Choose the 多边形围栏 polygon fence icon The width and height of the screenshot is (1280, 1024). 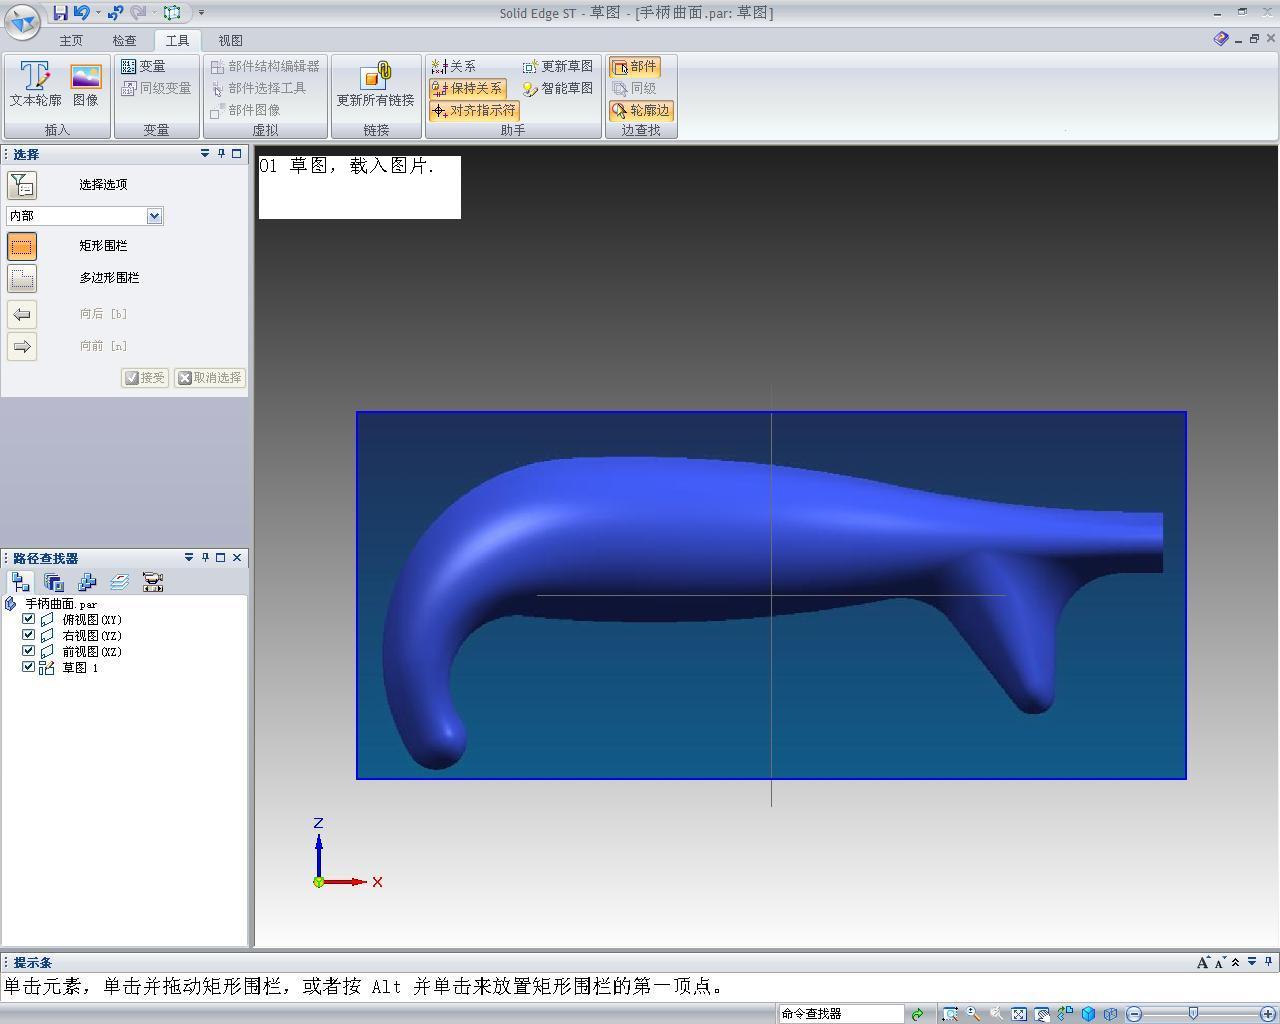22,278
